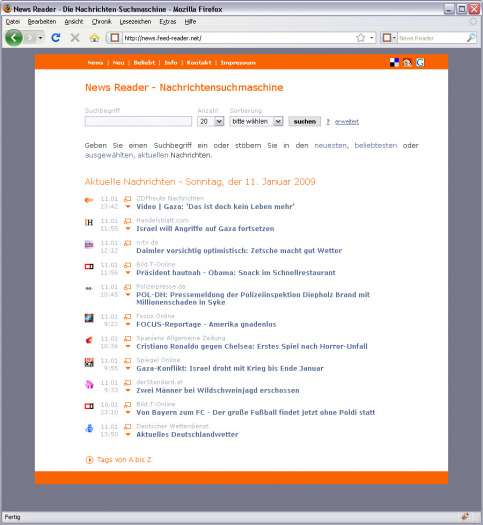Image resolution: width=483 pixels, height=525 pixels.
Task: Open the erweitert search link
Action: (347, 122)
